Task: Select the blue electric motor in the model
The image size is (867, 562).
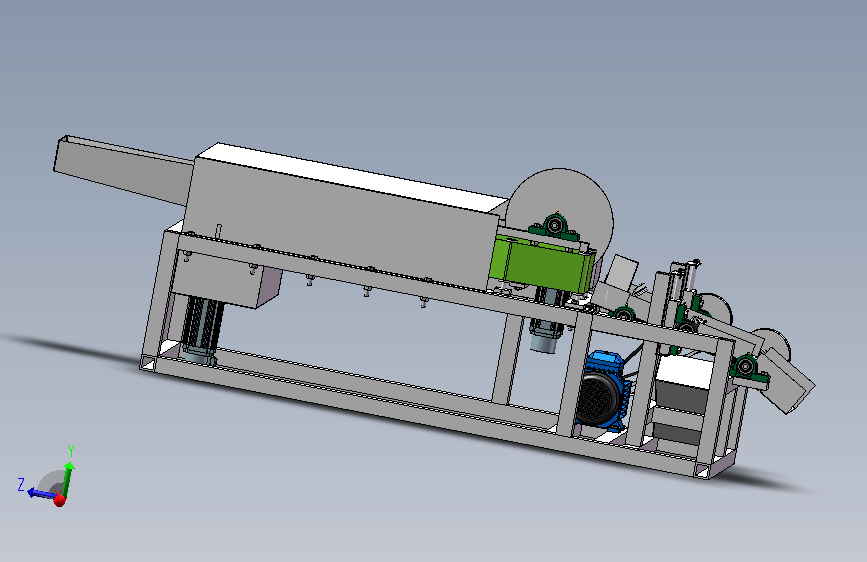Action: (x=602, y=391)
